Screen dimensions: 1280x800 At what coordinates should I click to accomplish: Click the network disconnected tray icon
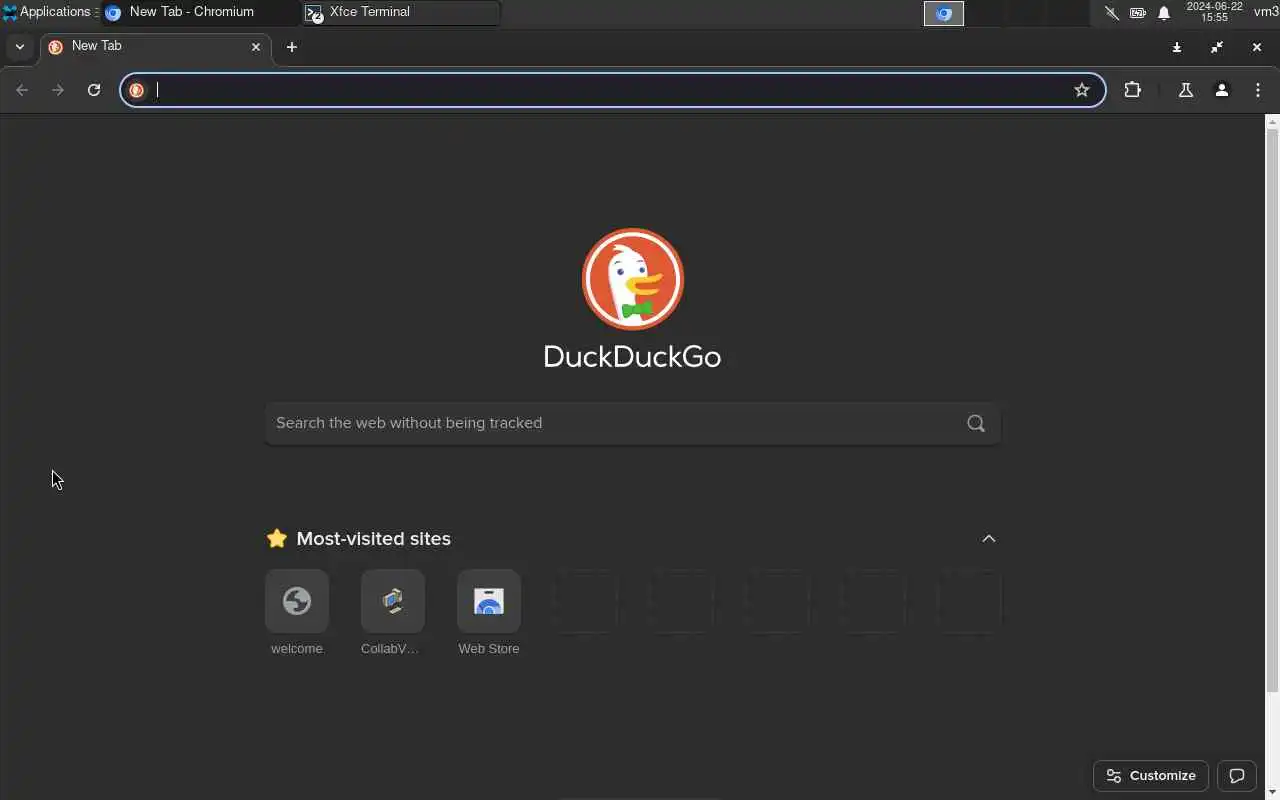pos(1111,13)
